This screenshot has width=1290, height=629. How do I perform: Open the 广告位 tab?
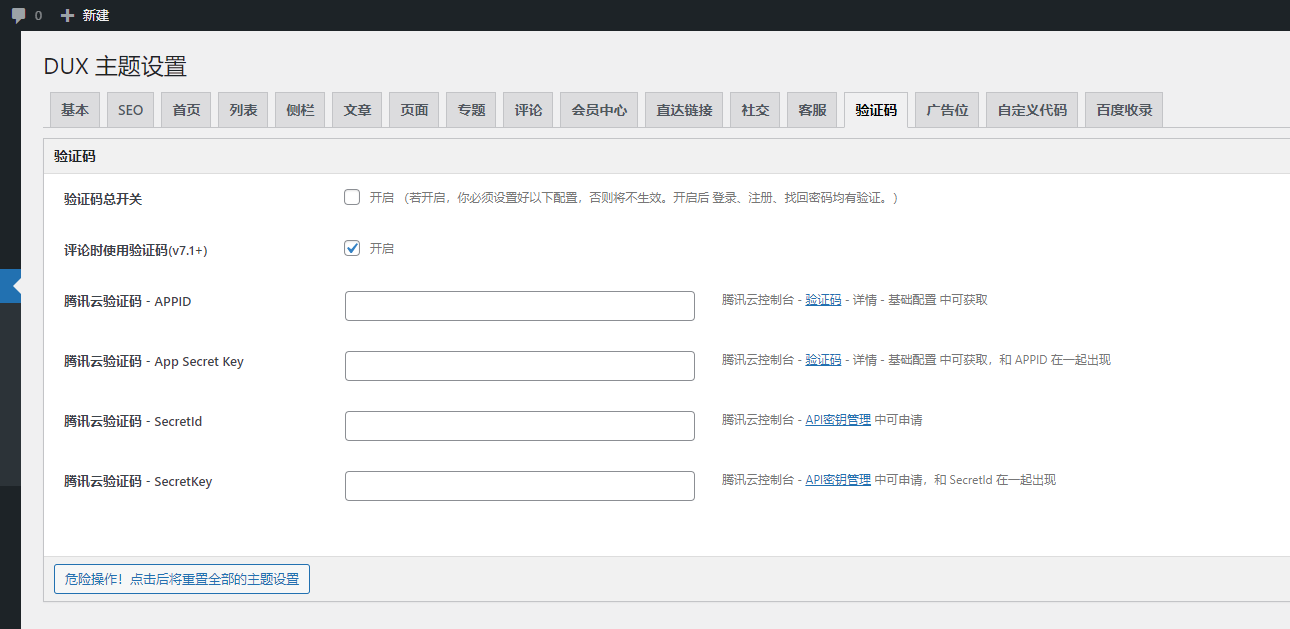click(948, 110)
